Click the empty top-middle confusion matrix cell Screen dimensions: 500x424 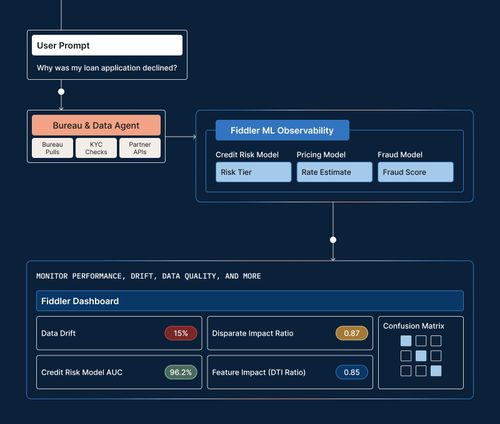click(421, 341)
